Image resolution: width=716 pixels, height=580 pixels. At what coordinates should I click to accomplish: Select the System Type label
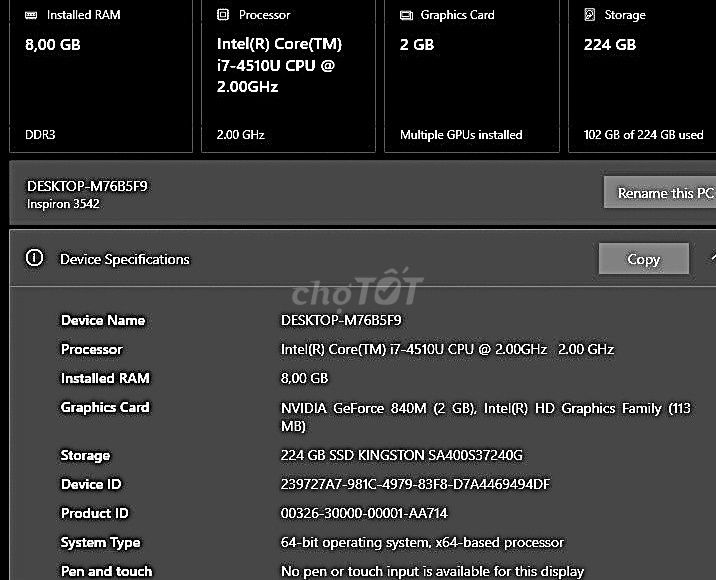pos(100,543)
